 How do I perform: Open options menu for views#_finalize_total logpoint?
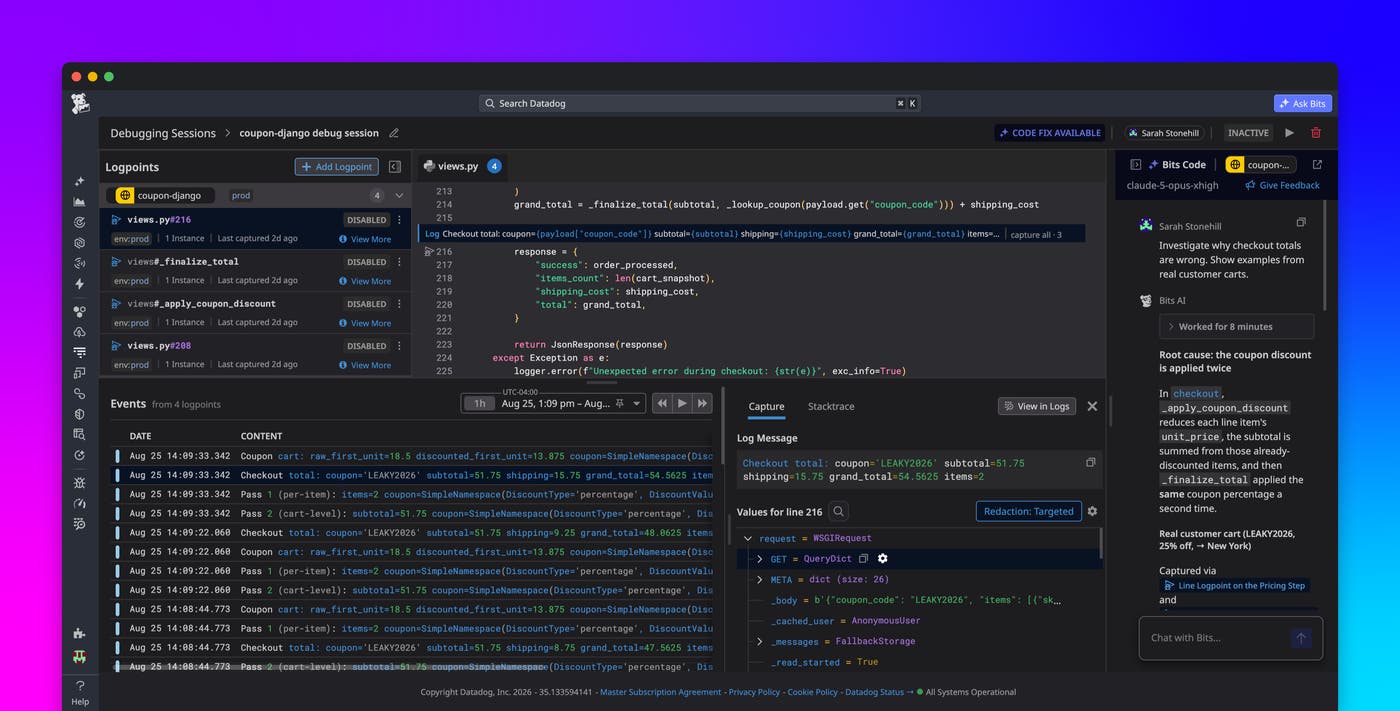(x=400, y=262)
